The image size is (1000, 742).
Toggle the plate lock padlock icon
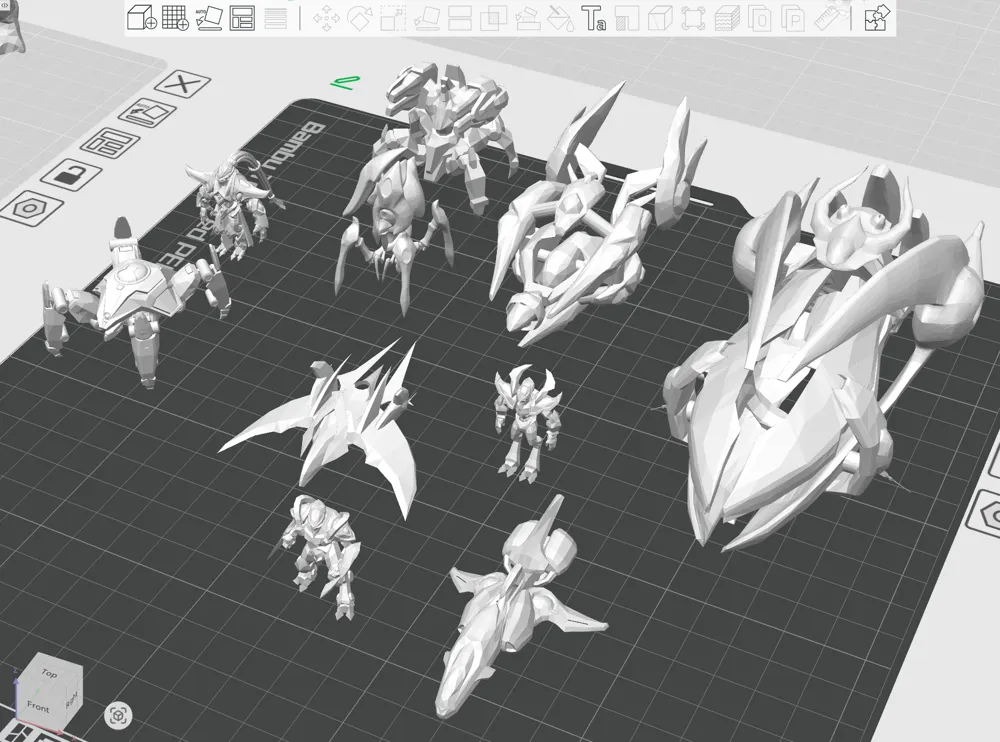(x=71, y=174)
